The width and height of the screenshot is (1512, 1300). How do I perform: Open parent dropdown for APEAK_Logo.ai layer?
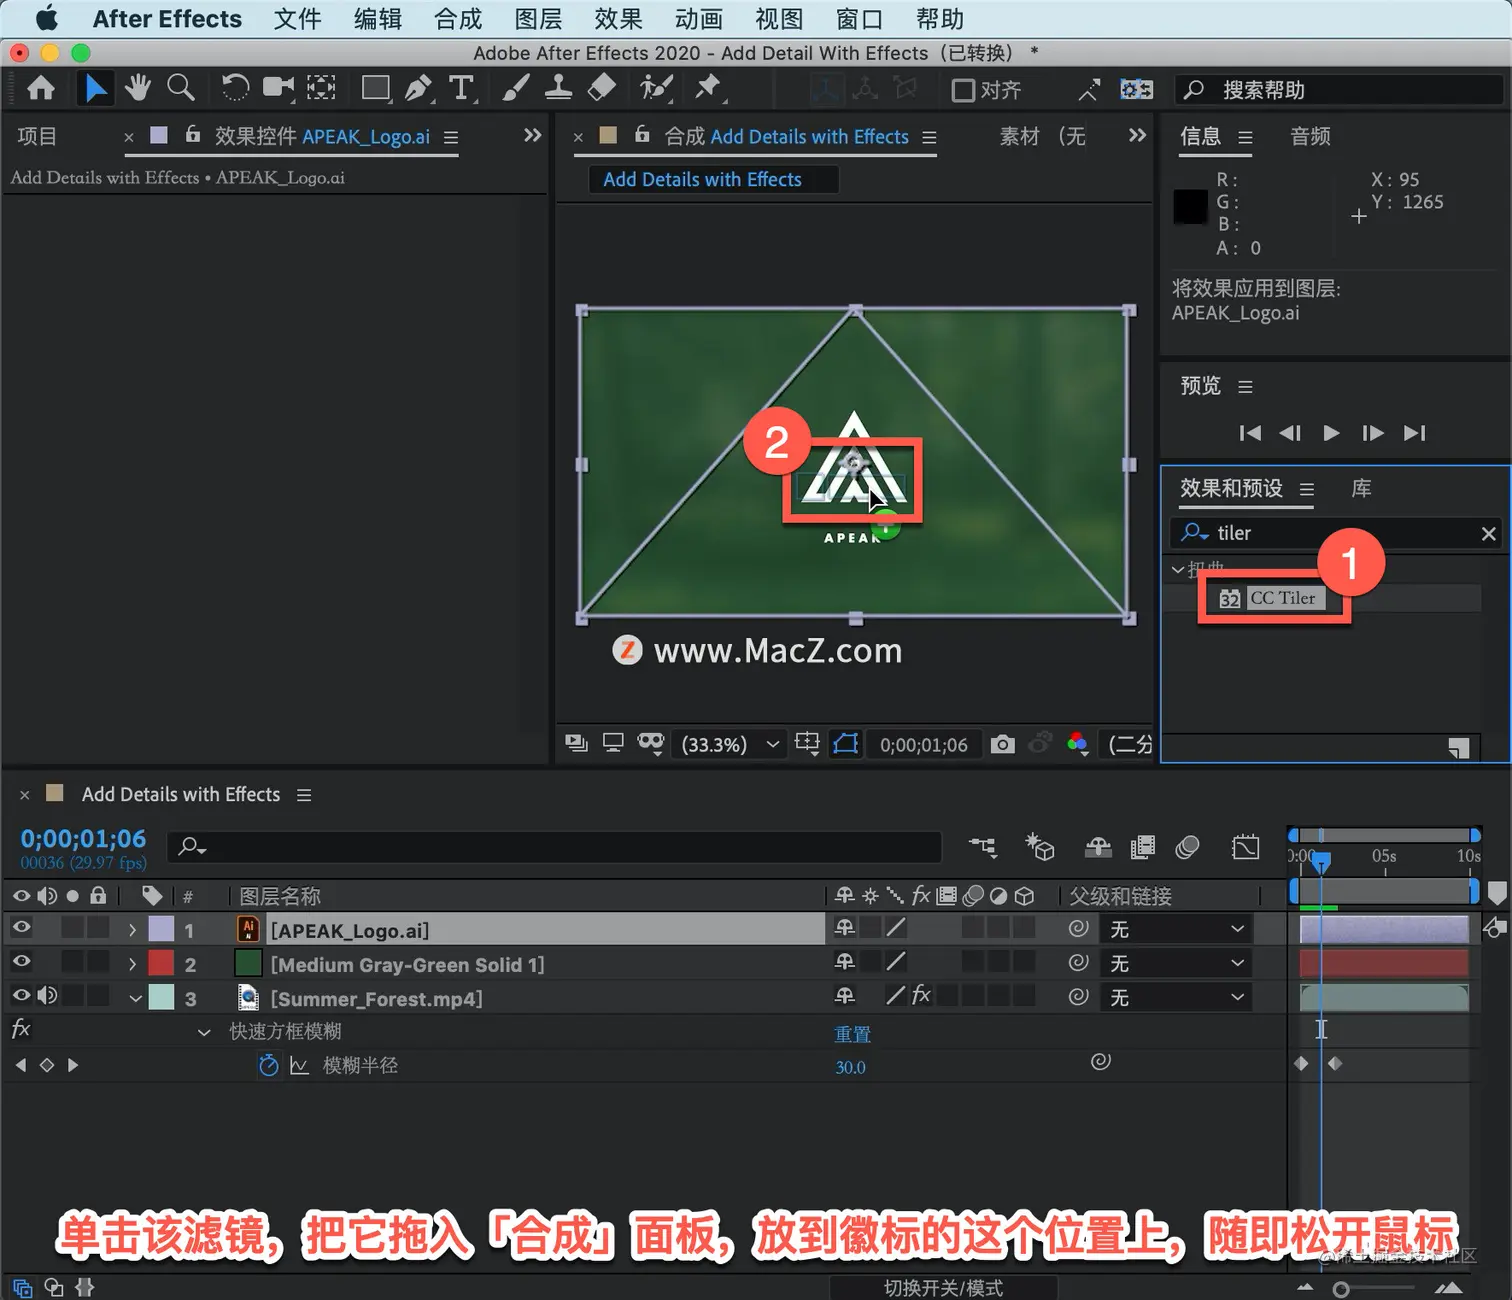coord(1177,929)
